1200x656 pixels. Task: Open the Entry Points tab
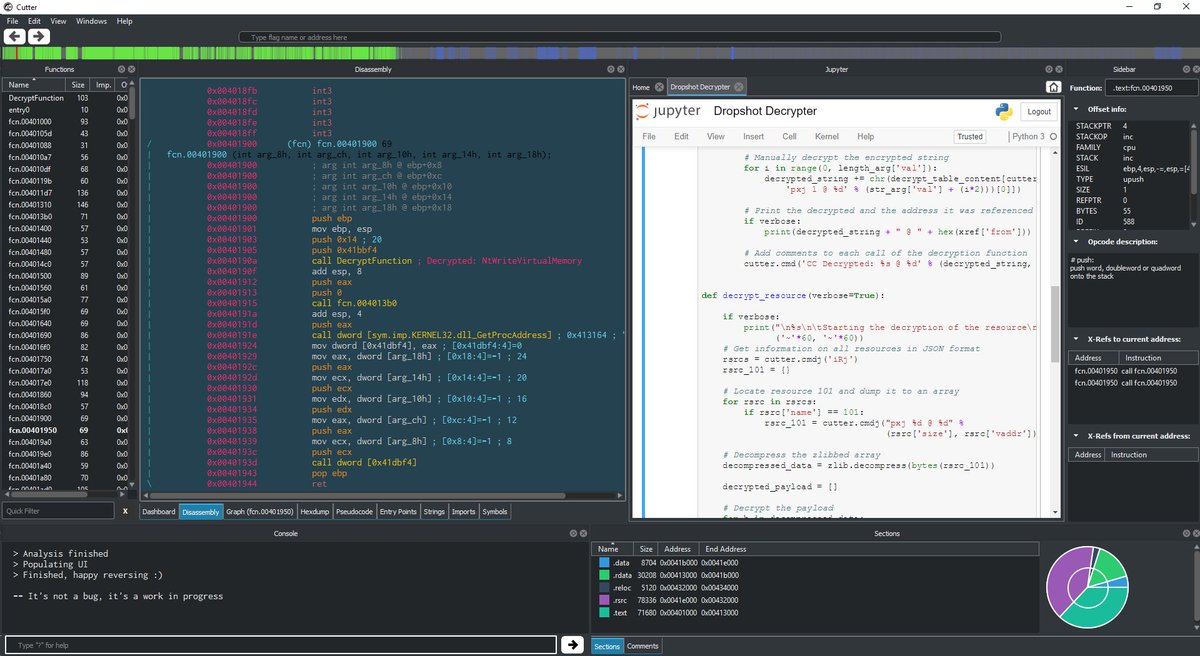coord(398,512)
